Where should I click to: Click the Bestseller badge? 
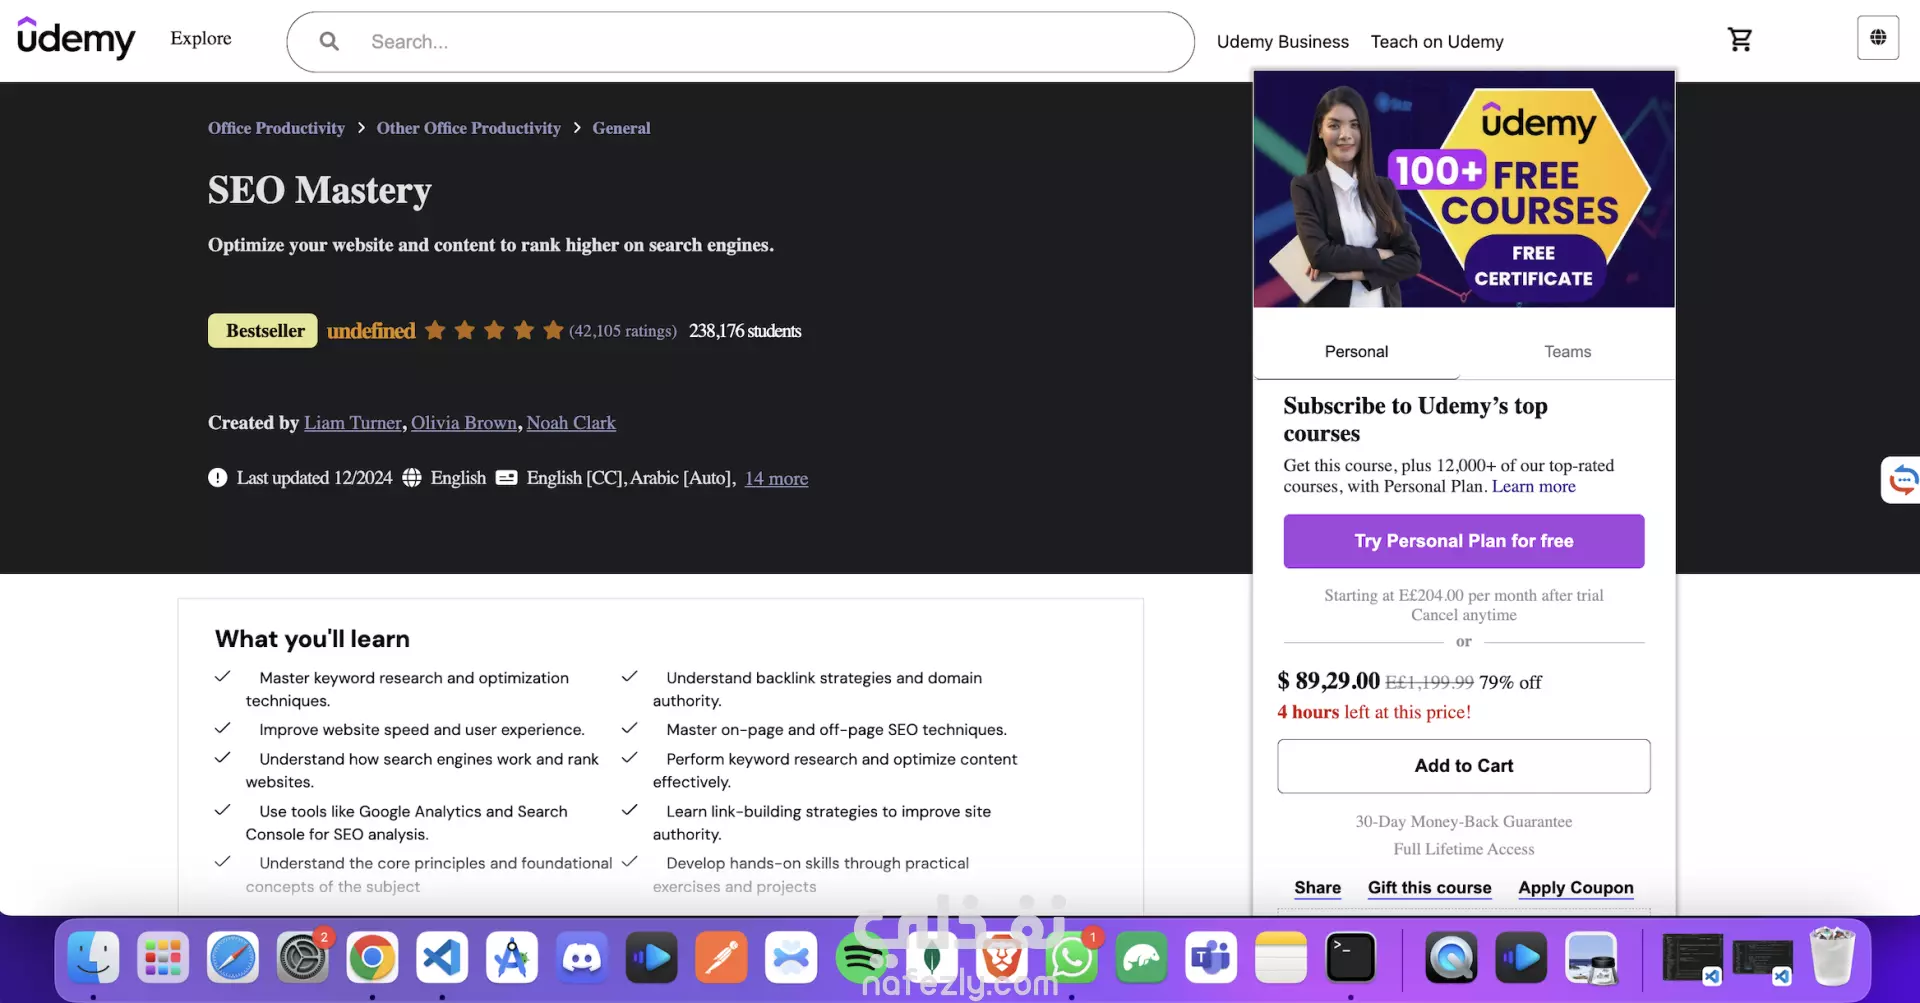tap(263, 331)
